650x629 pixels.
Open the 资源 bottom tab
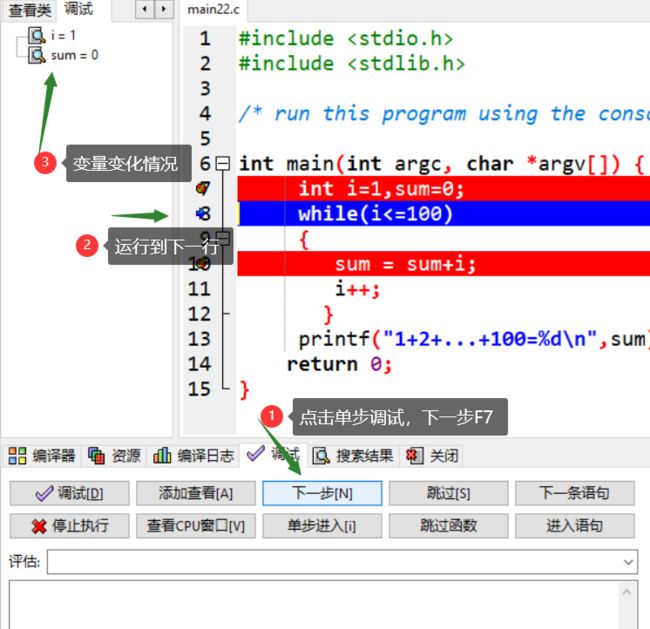(x=114, y=456)
